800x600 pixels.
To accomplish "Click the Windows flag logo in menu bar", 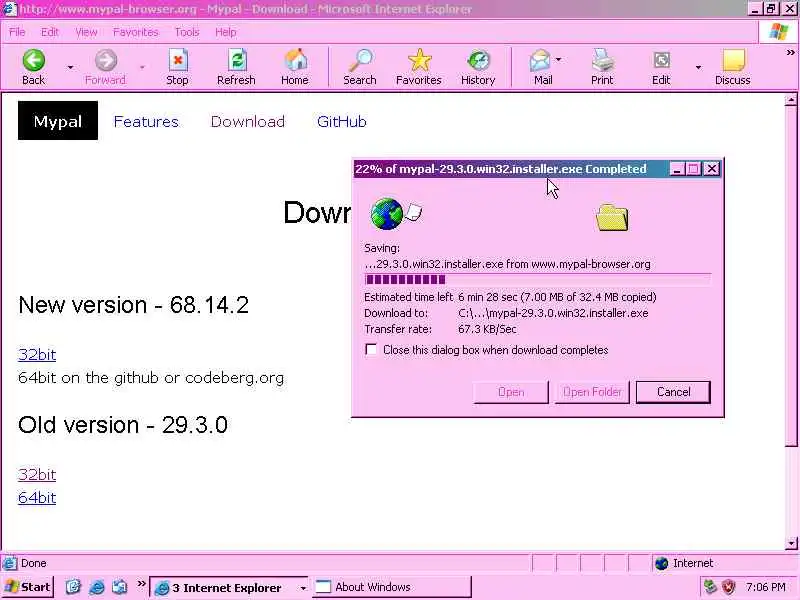I will [x=779, y=32].
